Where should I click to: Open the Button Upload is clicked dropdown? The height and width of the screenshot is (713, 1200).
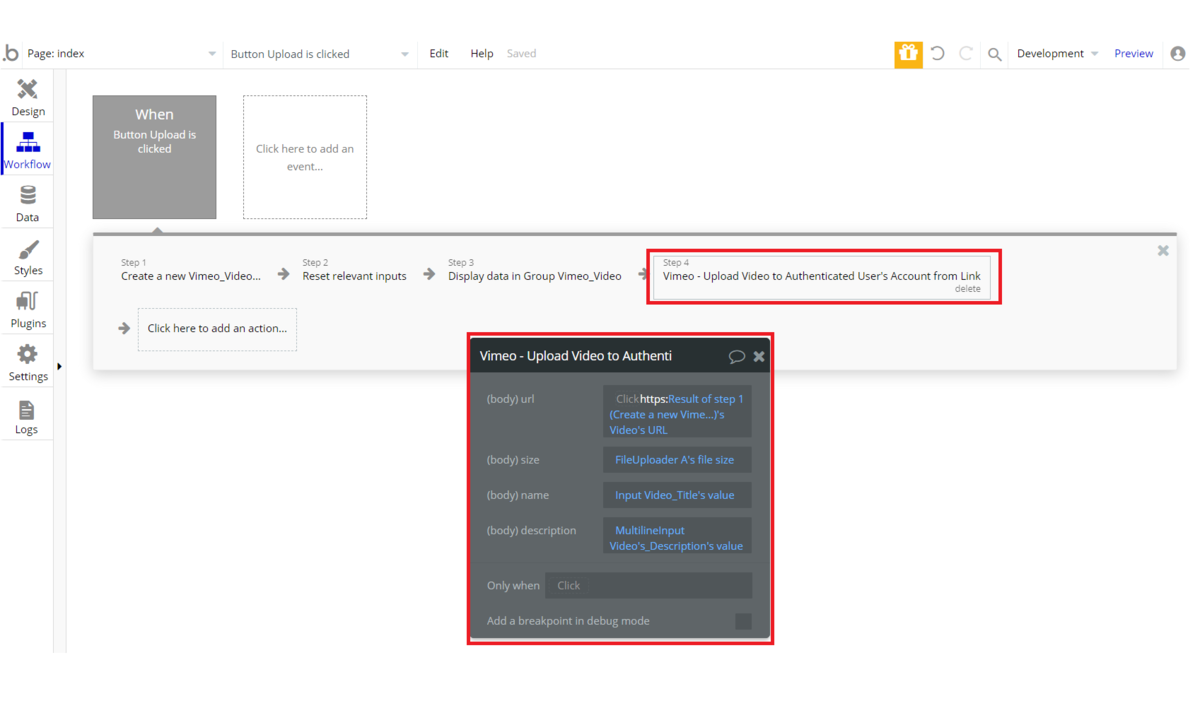(319, 54)
